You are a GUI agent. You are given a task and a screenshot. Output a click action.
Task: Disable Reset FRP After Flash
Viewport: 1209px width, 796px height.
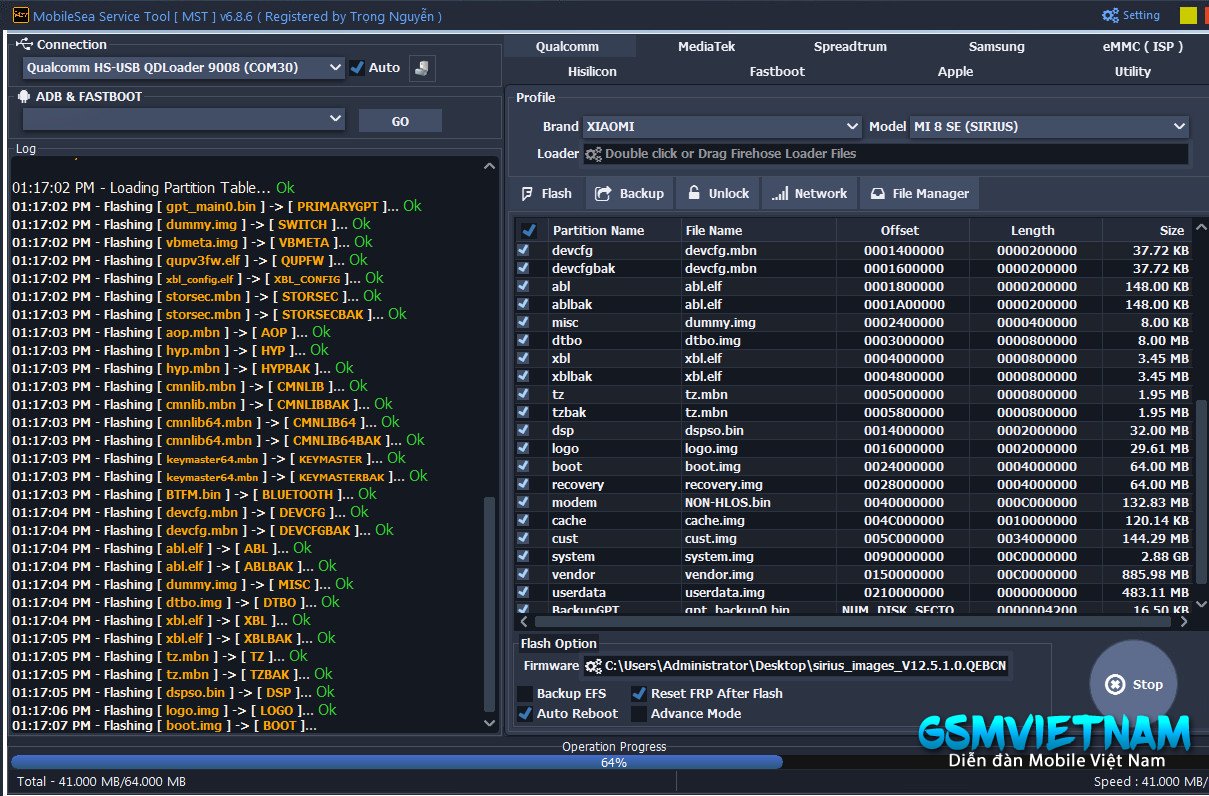tap(639, 693)
